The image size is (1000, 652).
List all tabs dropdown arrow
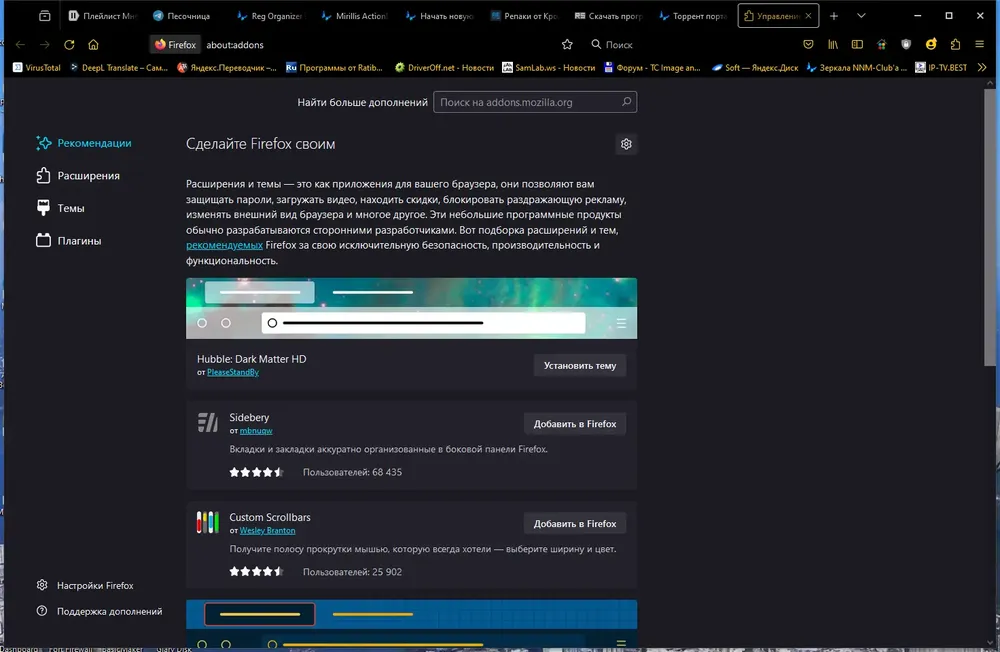(861, 16)
